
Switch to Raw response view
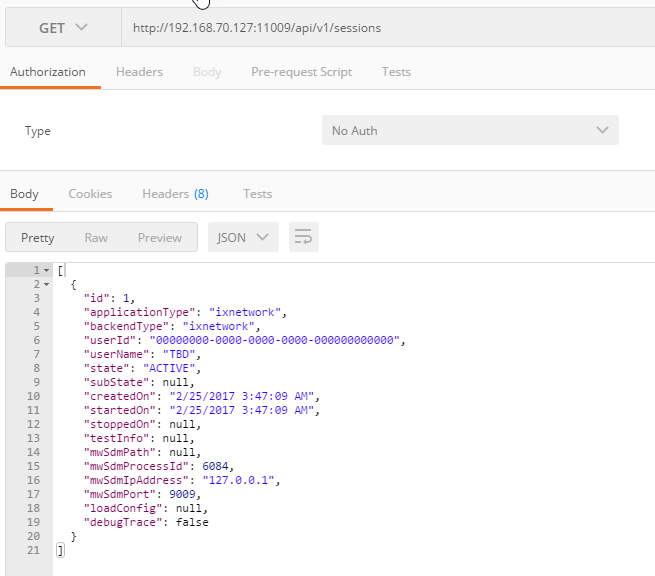pos(96,238)
